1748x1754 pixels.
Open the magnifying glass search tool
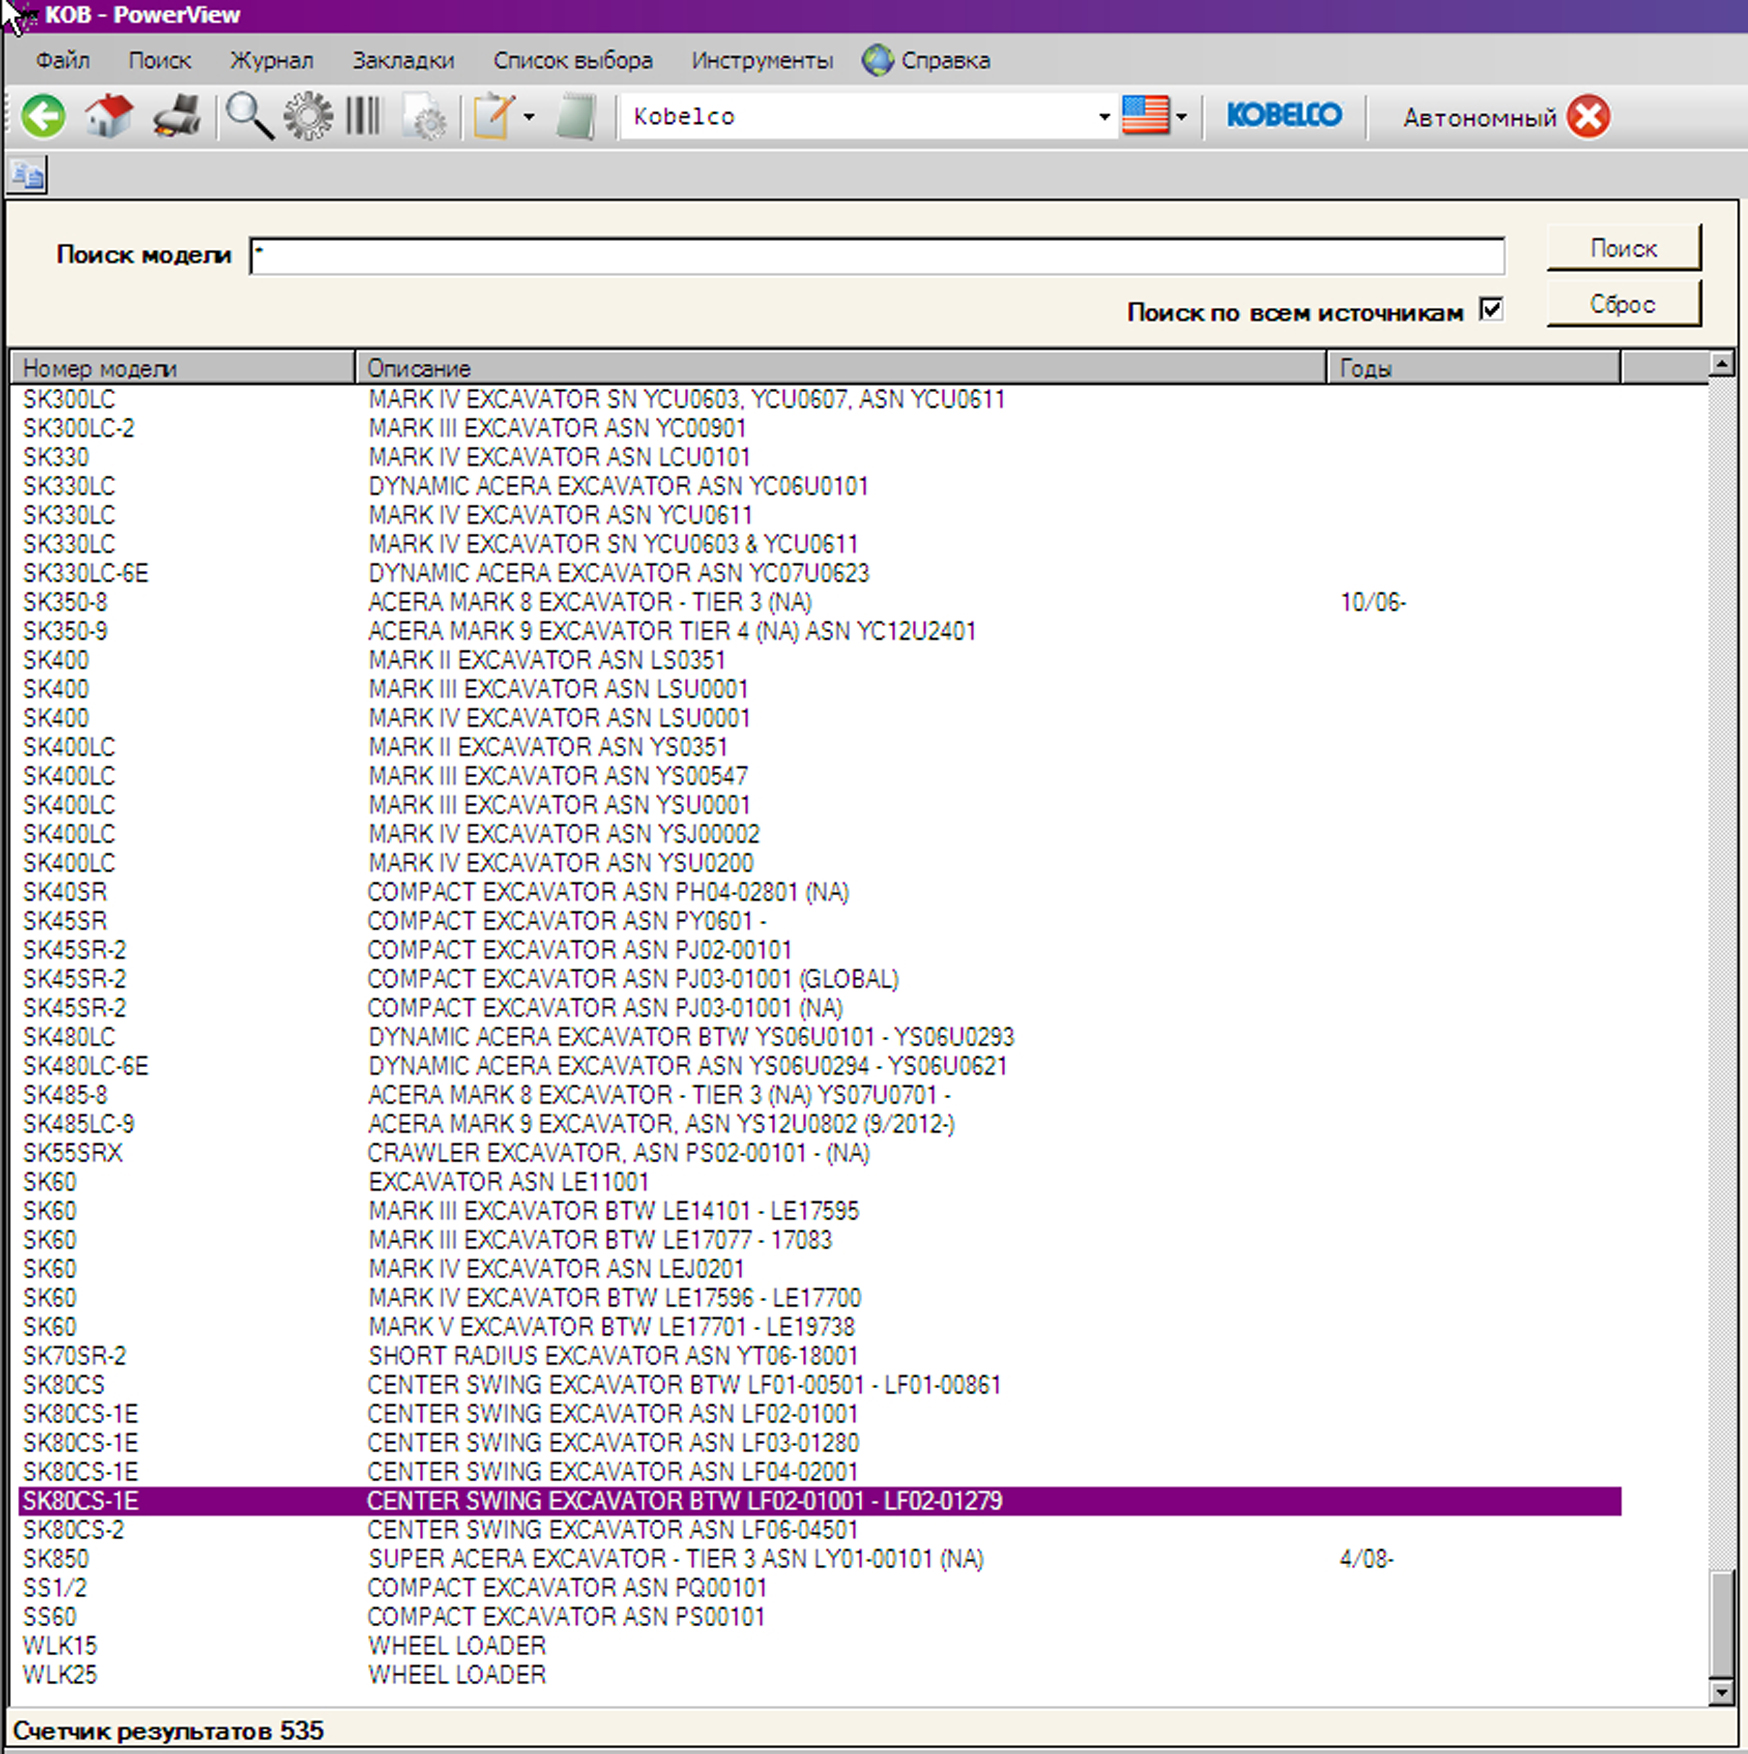click(249, 116)
